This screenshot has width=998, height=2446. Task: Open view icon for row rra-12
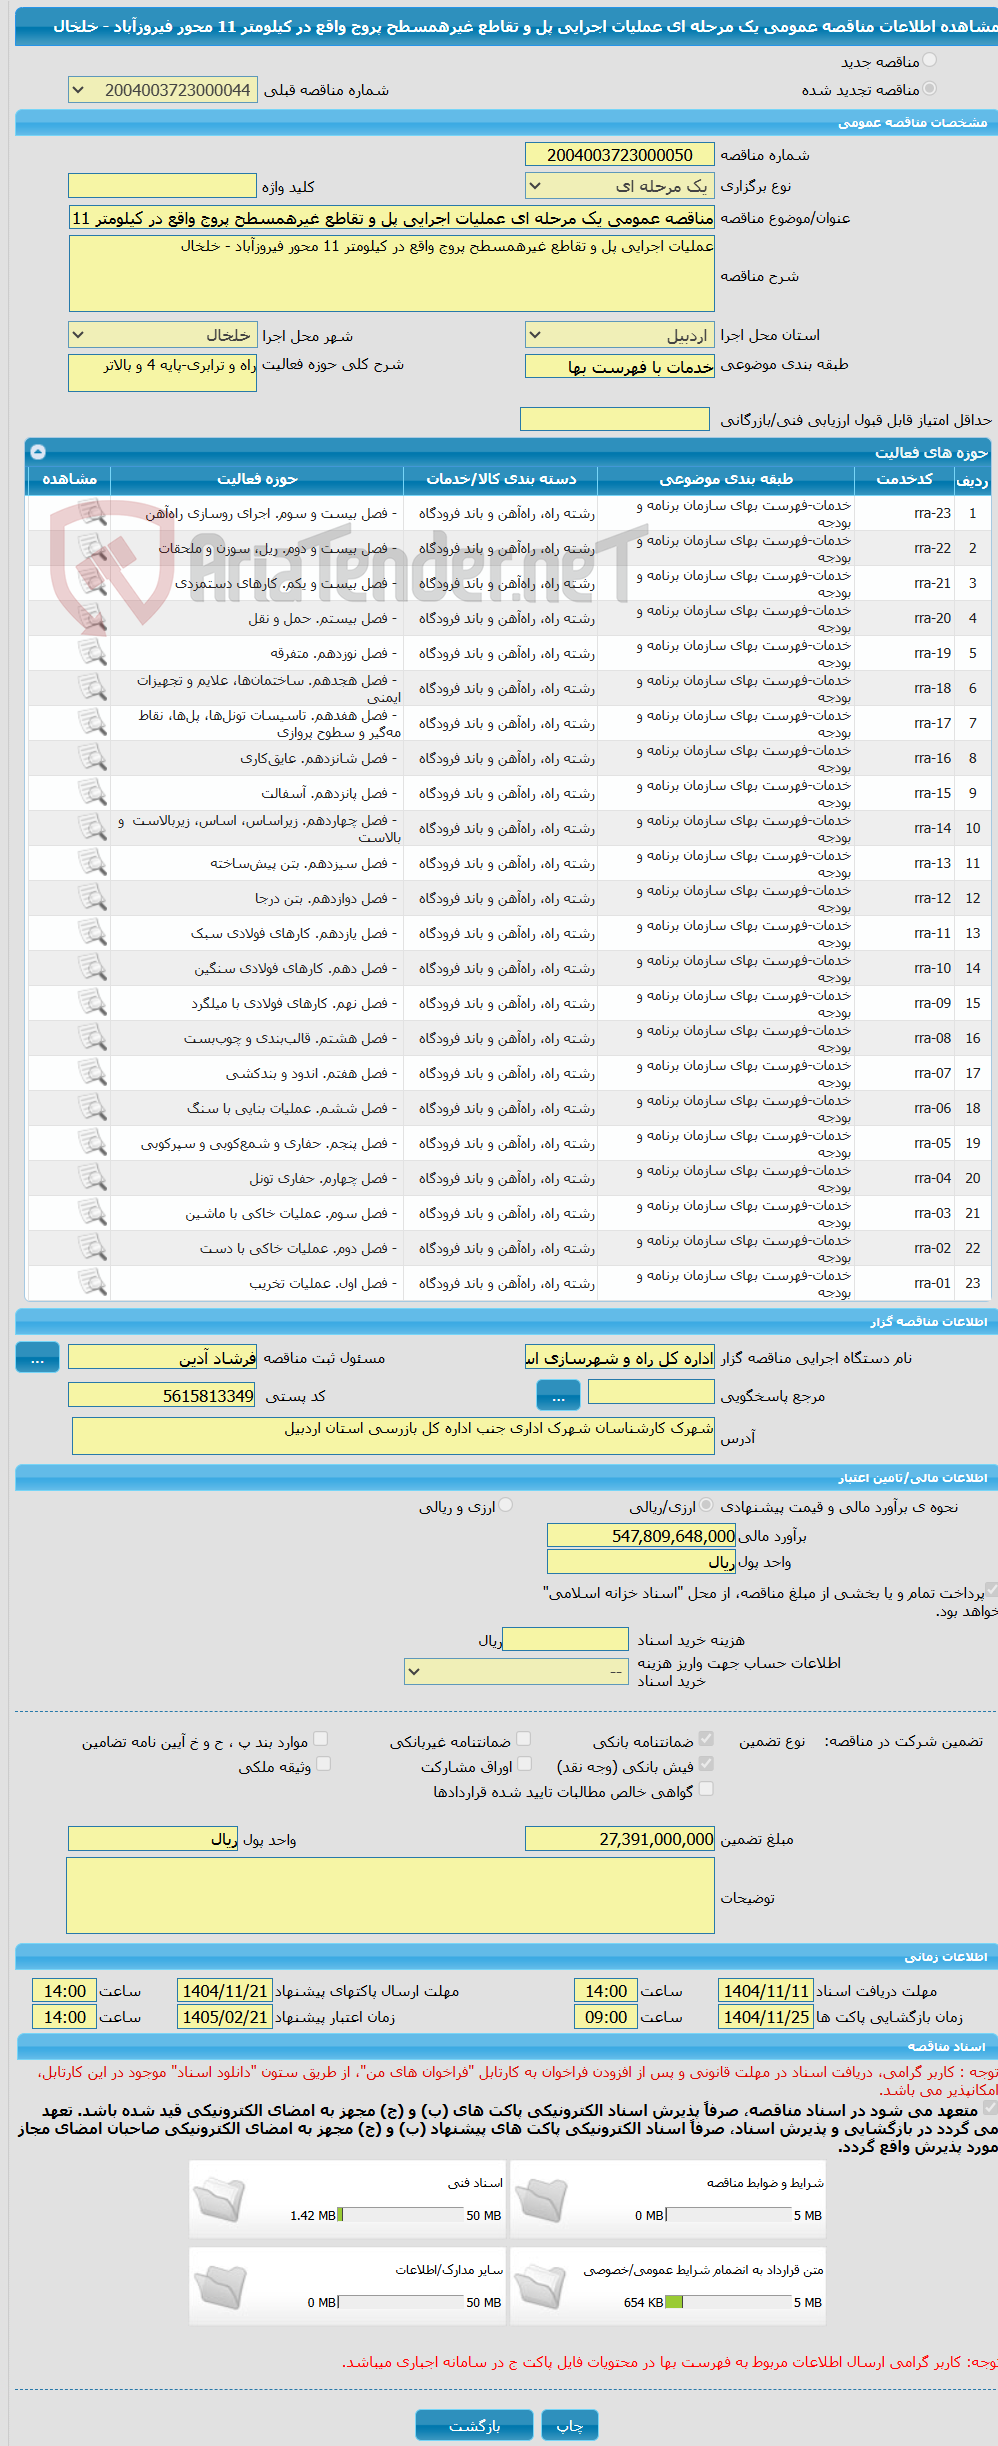pyautogui.click(x=92, y=898)
